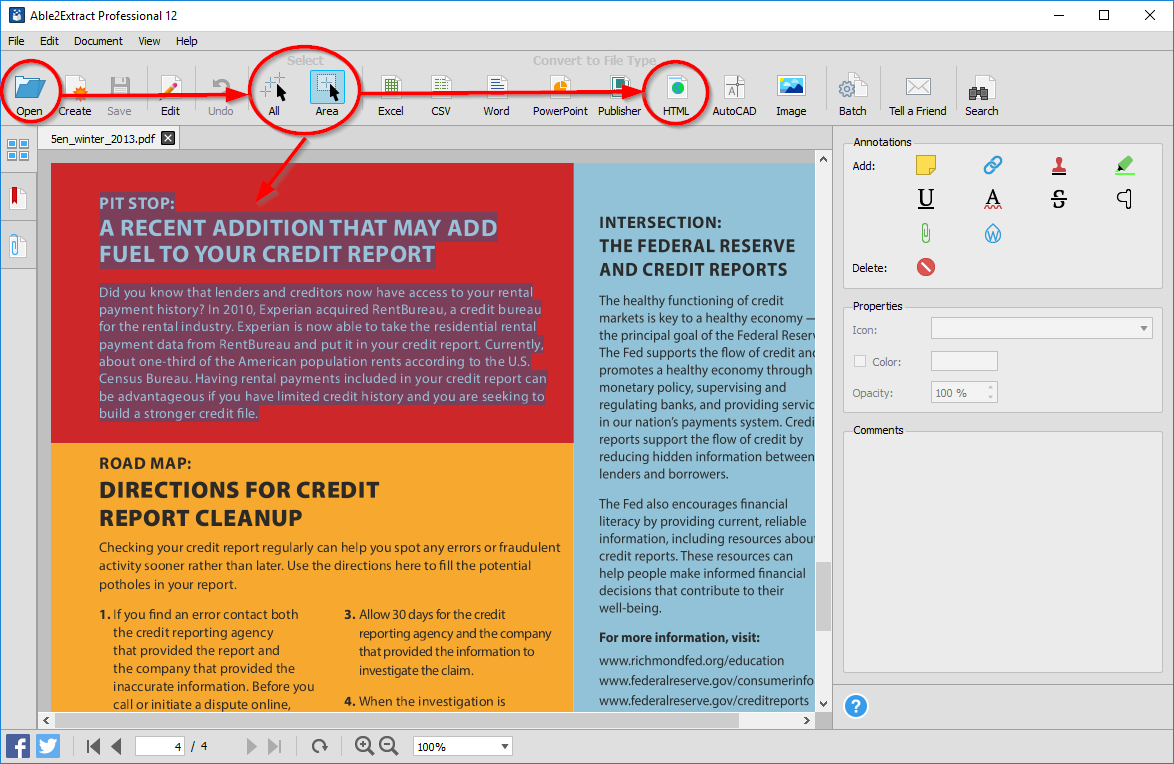Open the annotation Icon dropdown
The width and height of the screenshot is (1174, 764).
click(x=1041, y=328)
